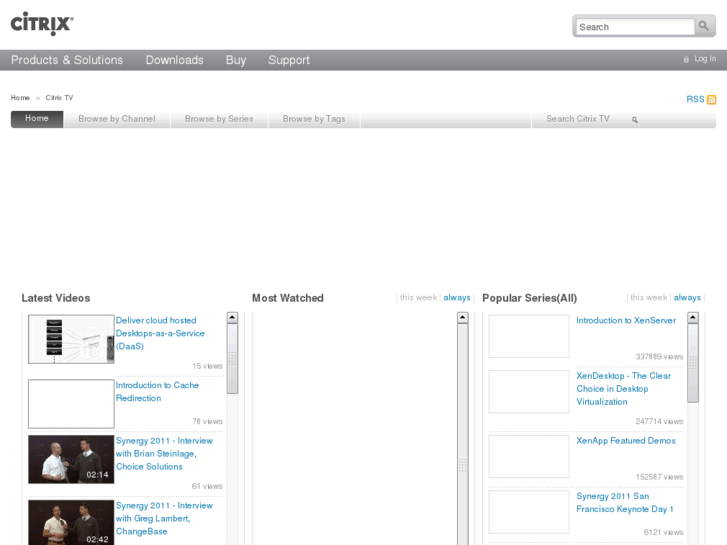The height and width of the screenshot is (545, 727).
Task: Click inside the top Search input field
Action: (635, 27)
